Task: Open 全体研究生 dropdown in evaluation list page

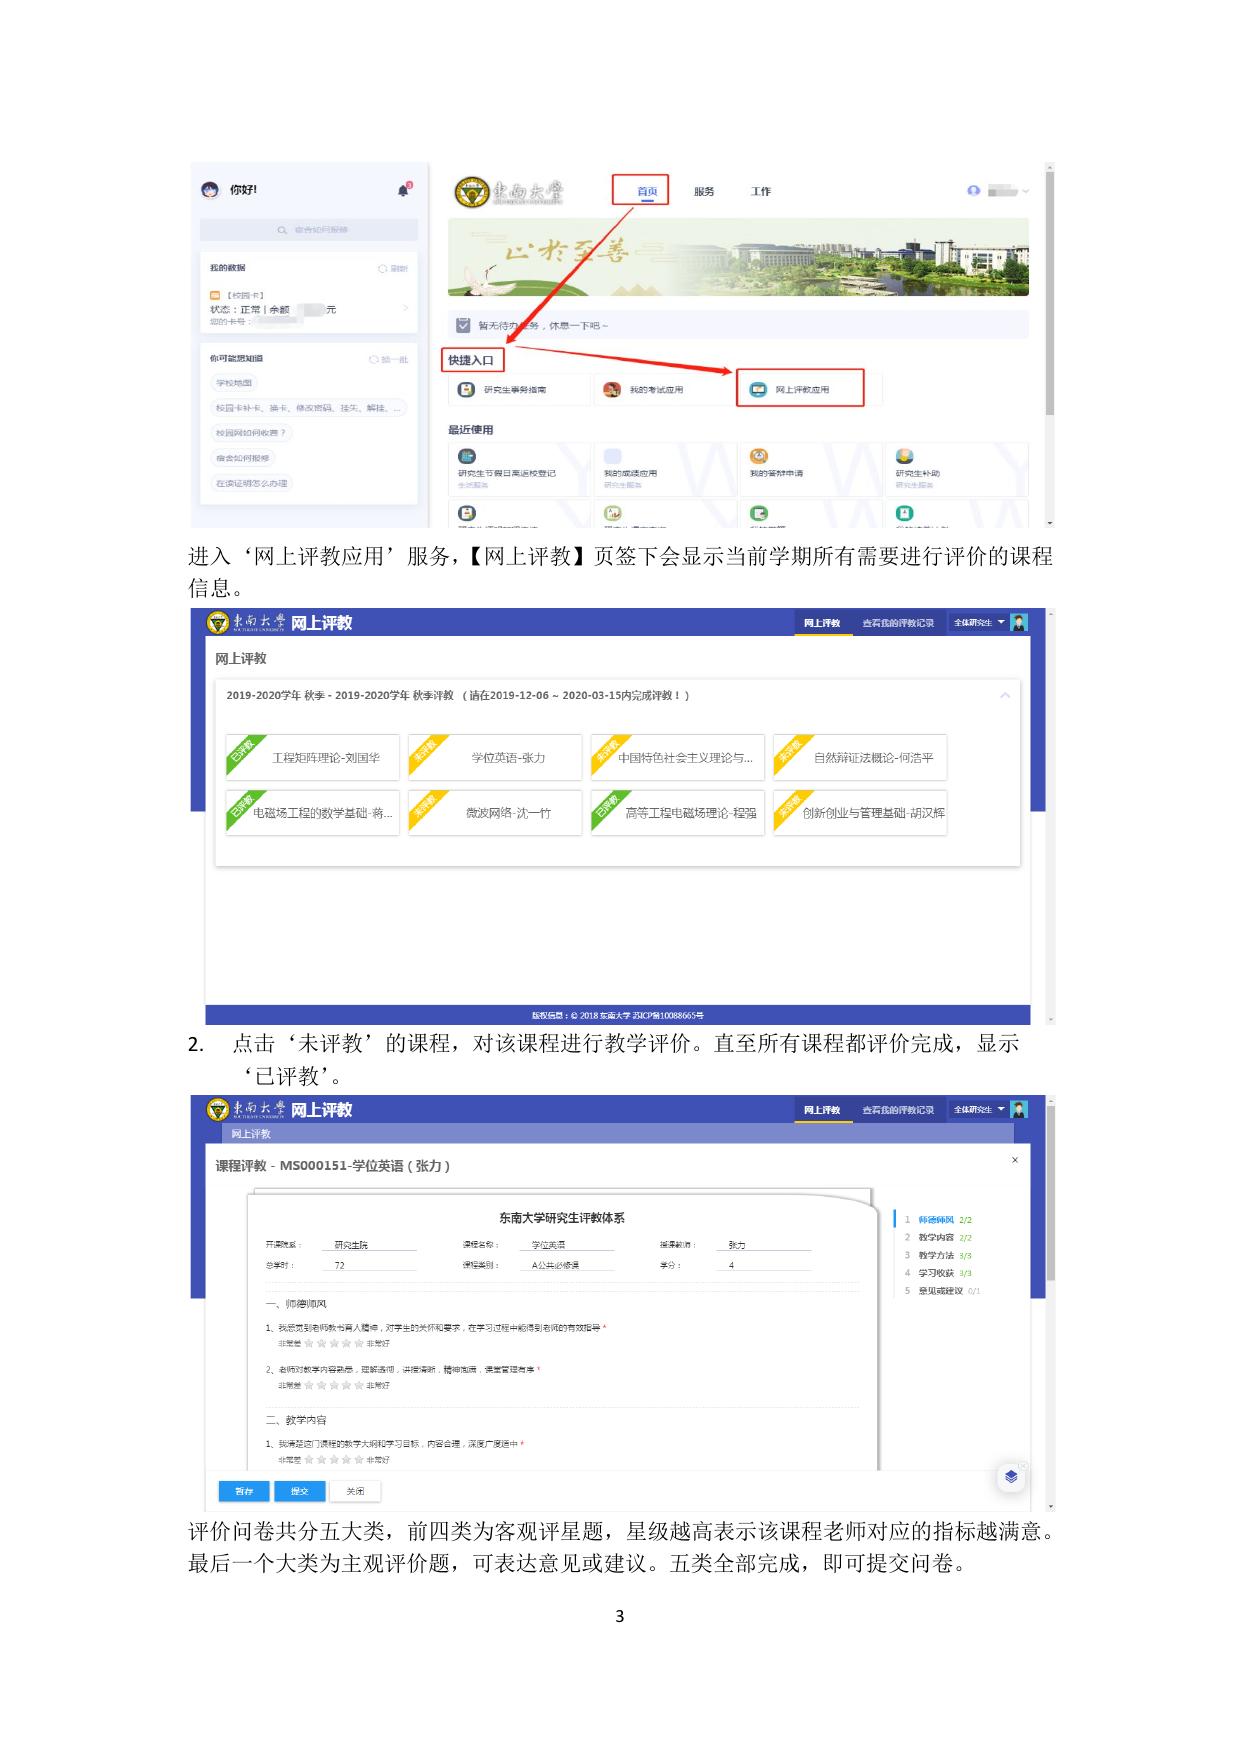Action: 978,623
